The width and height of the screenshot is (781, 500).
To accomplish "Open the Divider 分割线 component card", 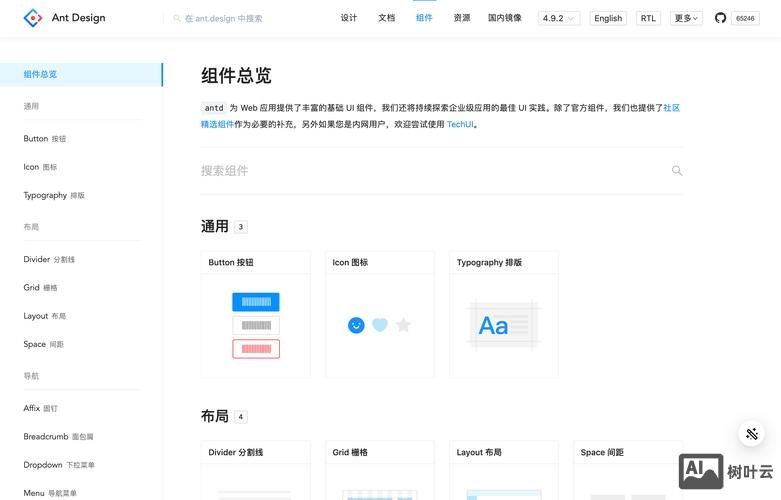I will point(256,470).
